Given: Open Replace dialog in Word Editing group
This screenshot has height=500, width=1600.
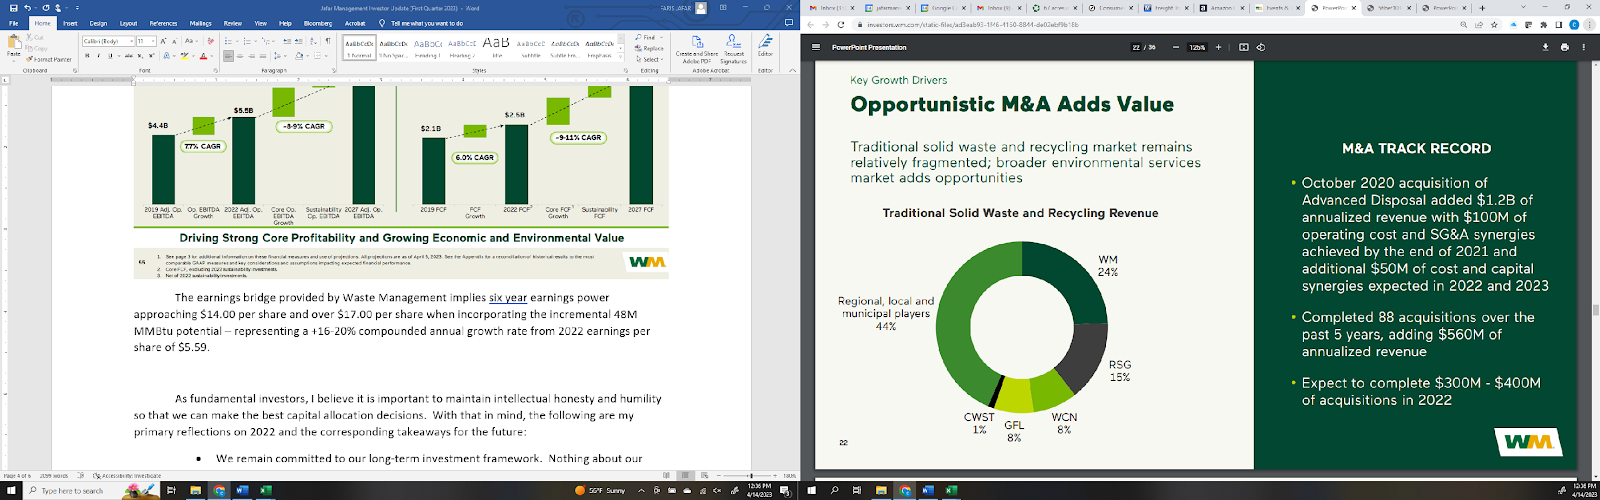Looking at the screenshot, I should 649,48.
